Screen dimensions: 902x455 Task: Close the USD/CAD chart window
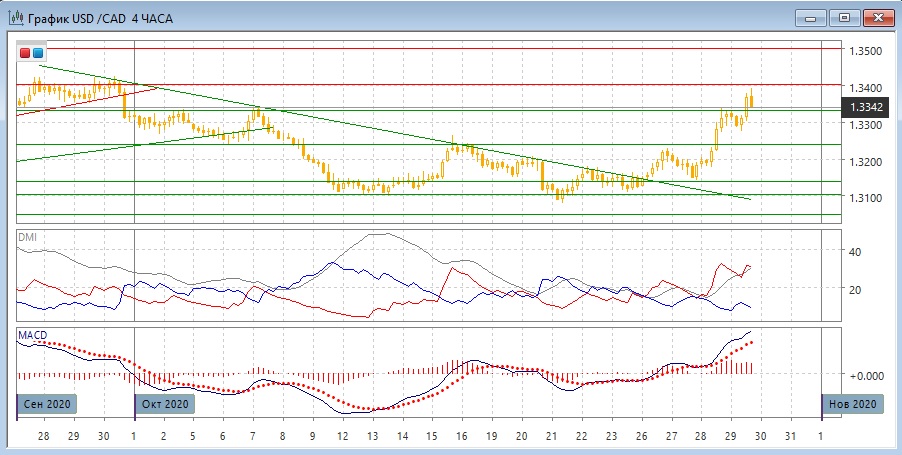[x=876, y=16]
